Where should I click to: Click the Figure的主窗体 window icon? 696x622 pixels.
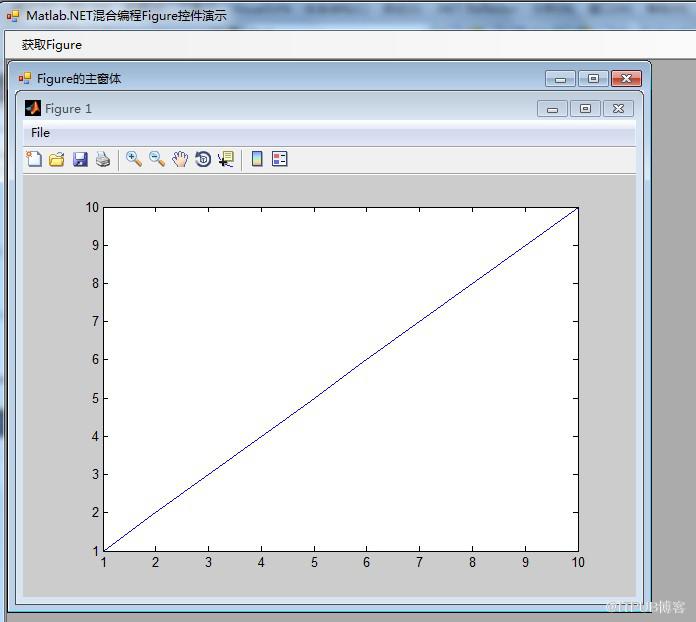[25, 78]
